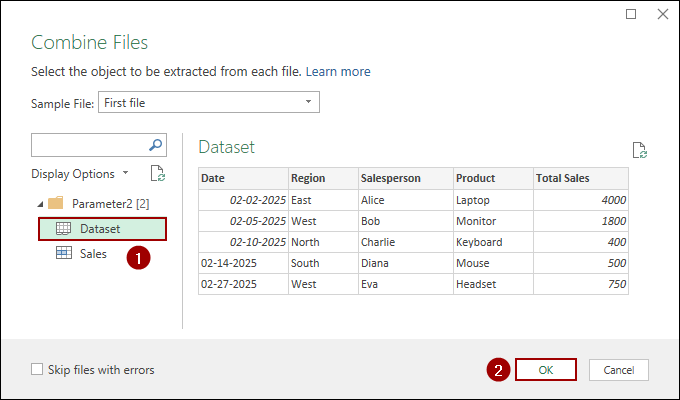Click the refresh icon beside Display Options
680x400 pixels.
[x=157, y=173]
